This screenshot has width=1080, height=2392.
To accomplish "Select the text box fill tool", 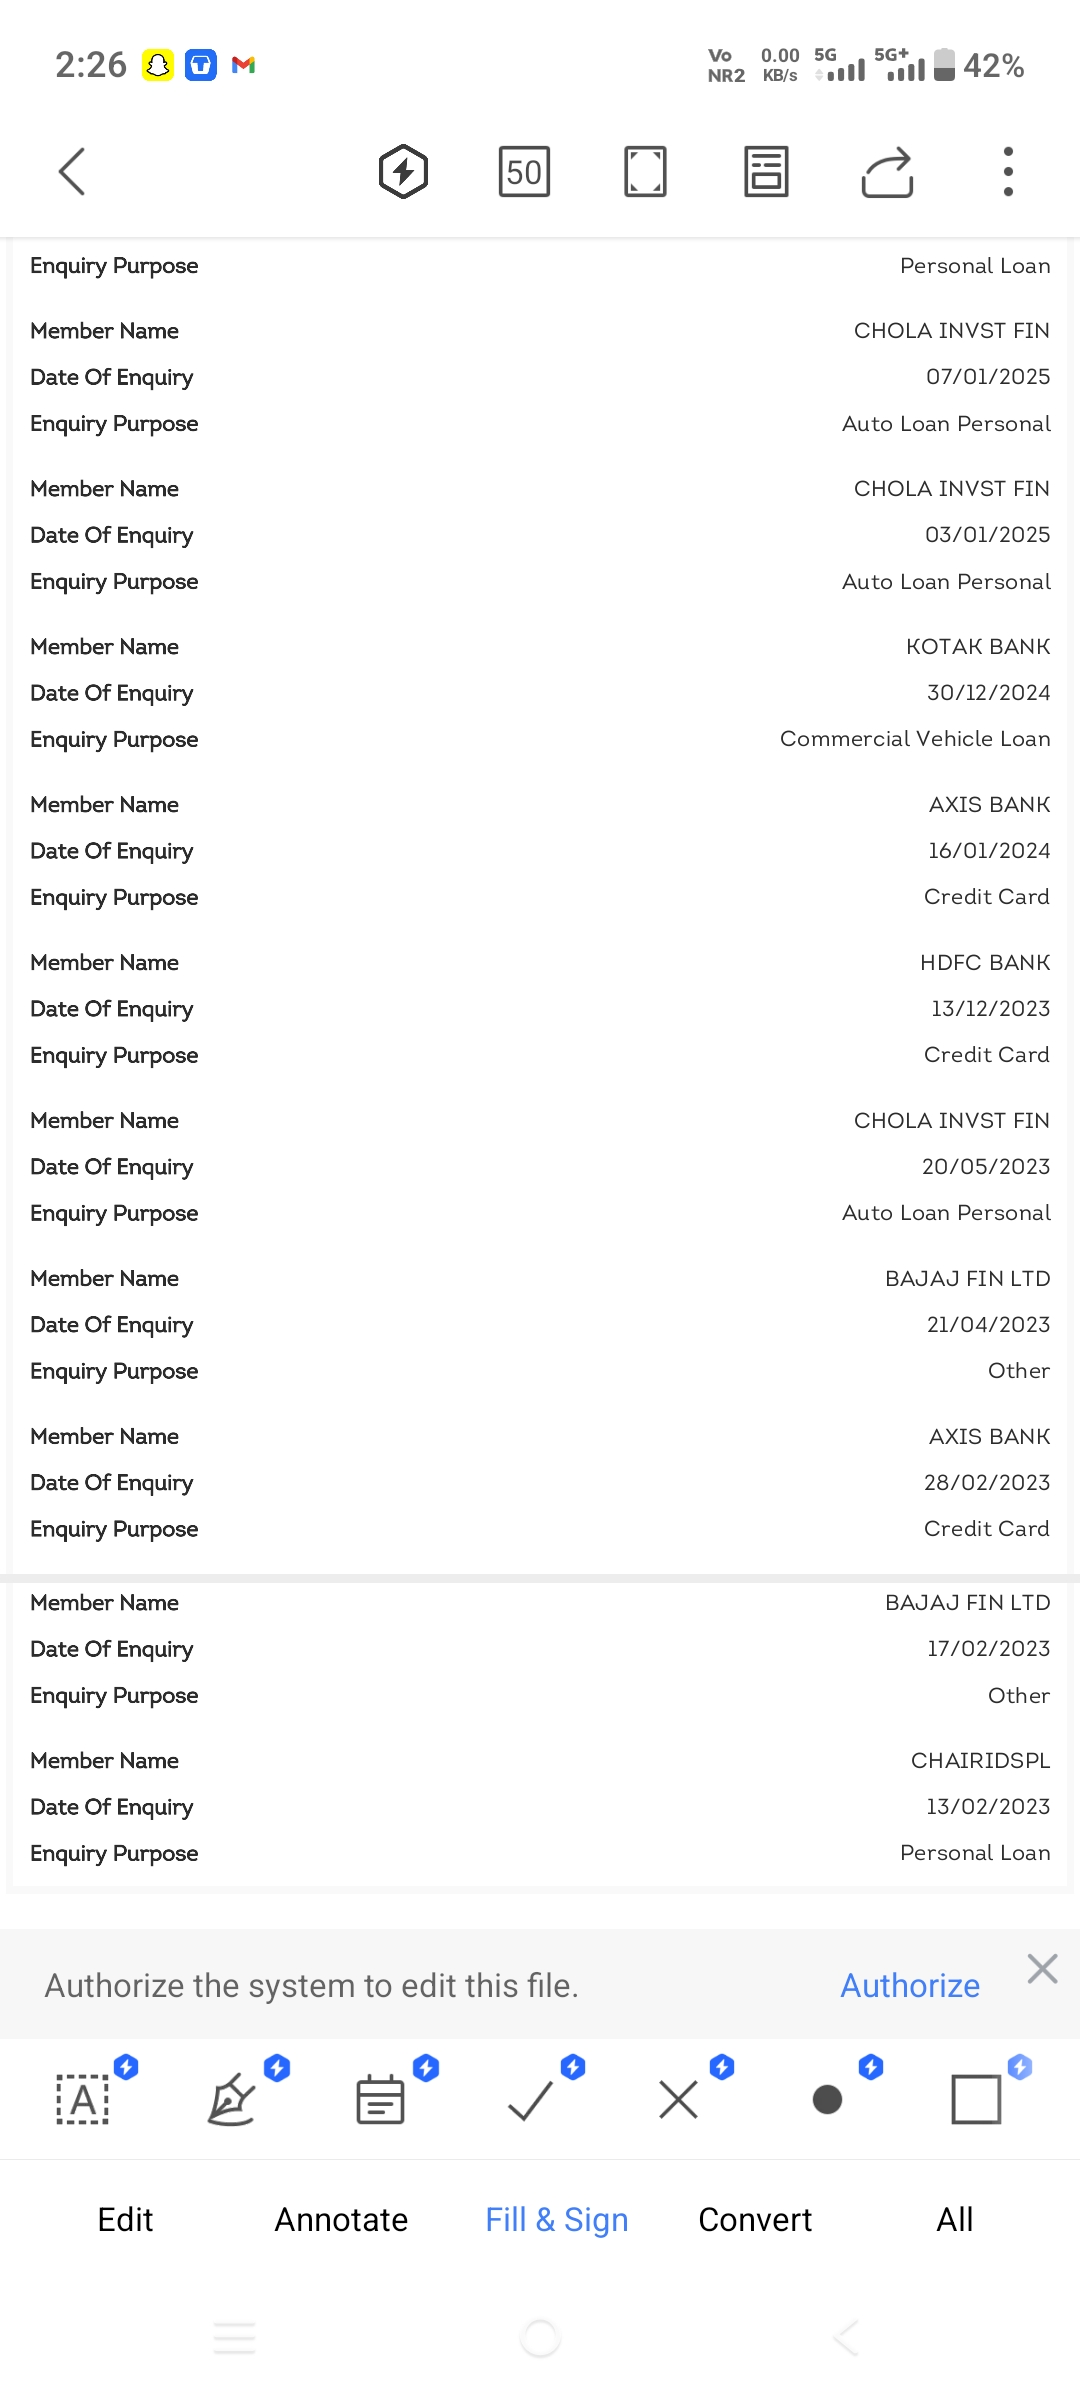I will [x=83, y=2098].
